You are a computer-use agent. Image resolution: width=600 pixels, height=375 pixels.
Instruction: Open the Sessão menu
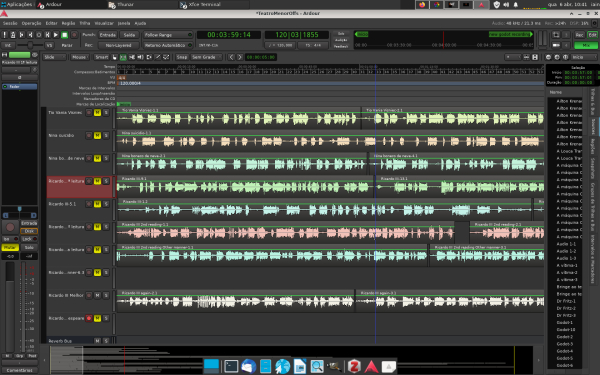pos(10,23)
